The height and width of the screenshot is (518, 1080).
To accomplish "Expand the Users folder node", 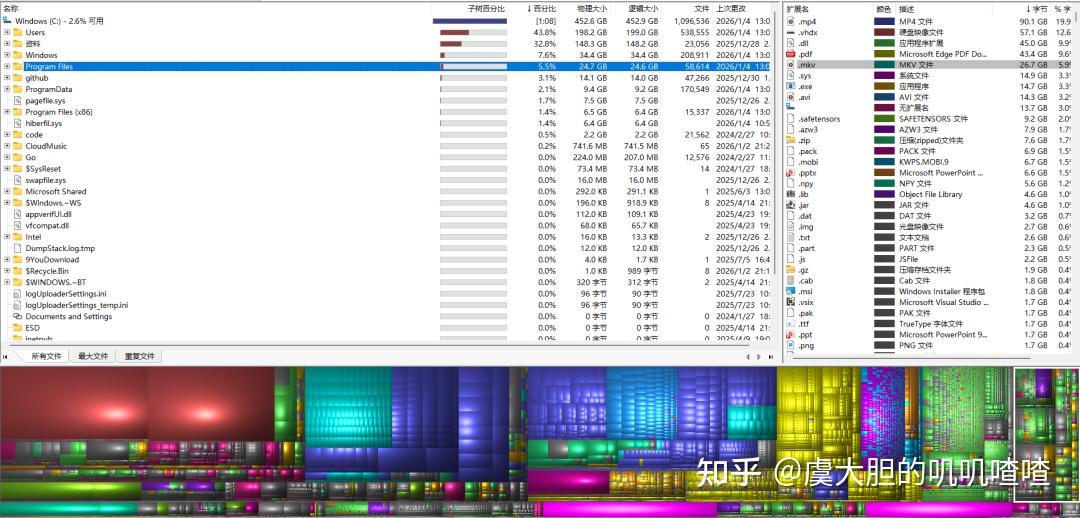I will (7, 32).
